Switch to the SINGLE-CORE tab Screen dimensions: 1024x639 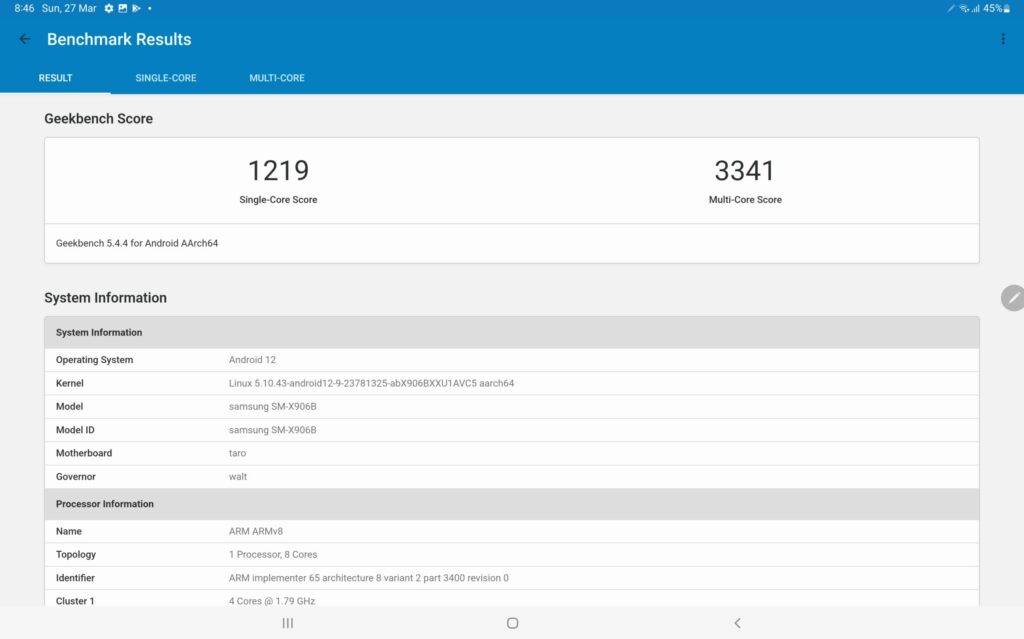tap(166, 77)
